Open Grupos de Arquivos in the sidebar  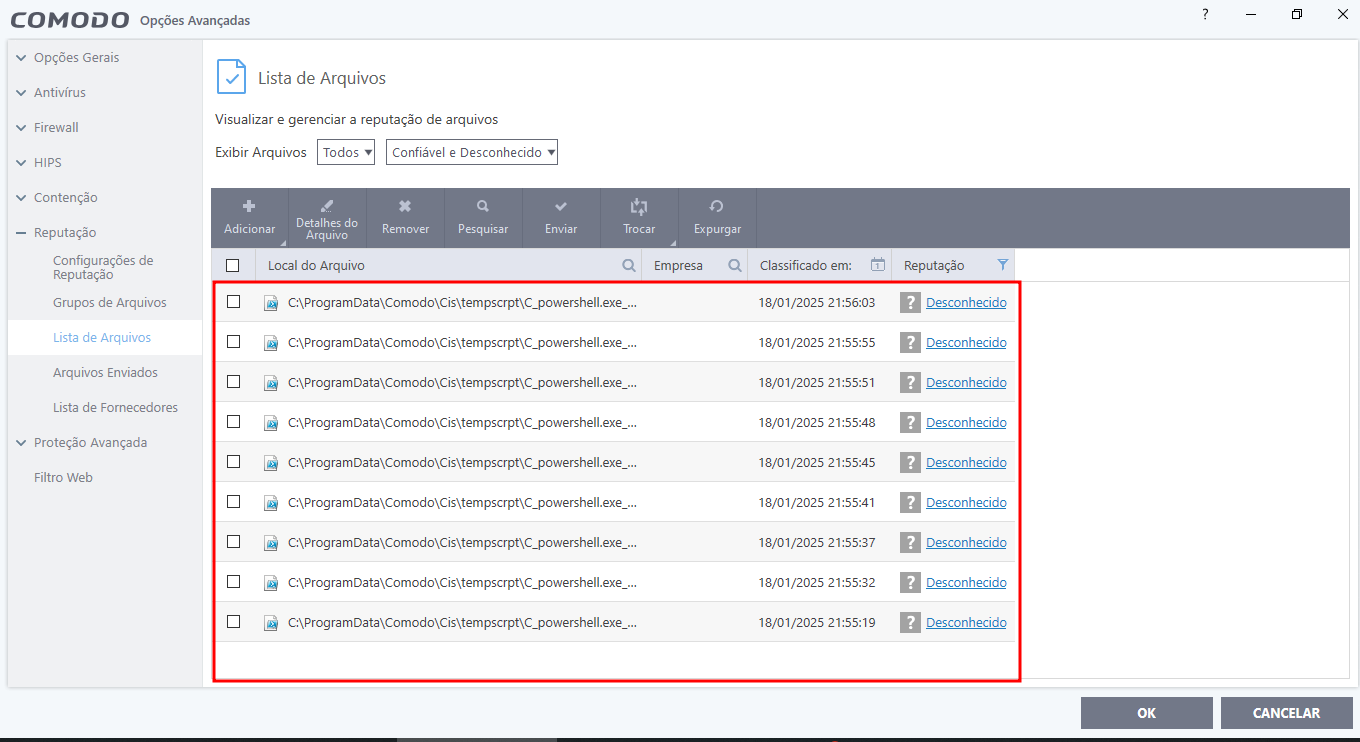tap(109, 302)
